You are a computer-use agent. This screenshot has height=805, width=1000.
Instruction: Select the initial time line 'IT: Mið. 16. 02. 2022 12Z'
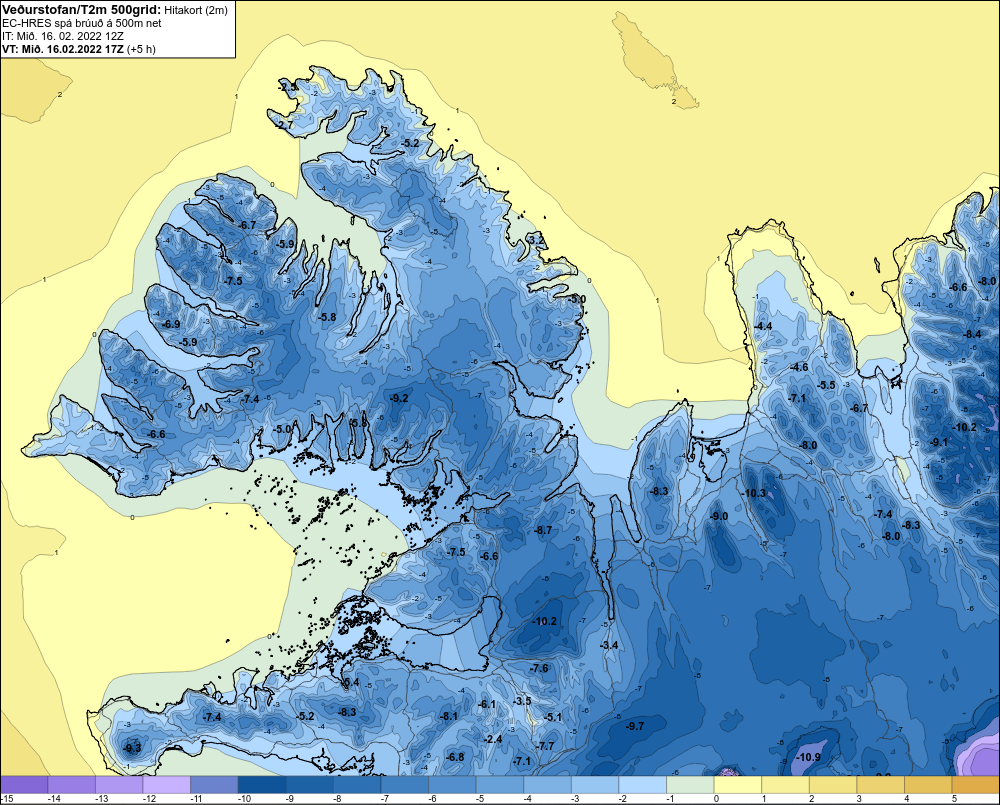[63, 36]
